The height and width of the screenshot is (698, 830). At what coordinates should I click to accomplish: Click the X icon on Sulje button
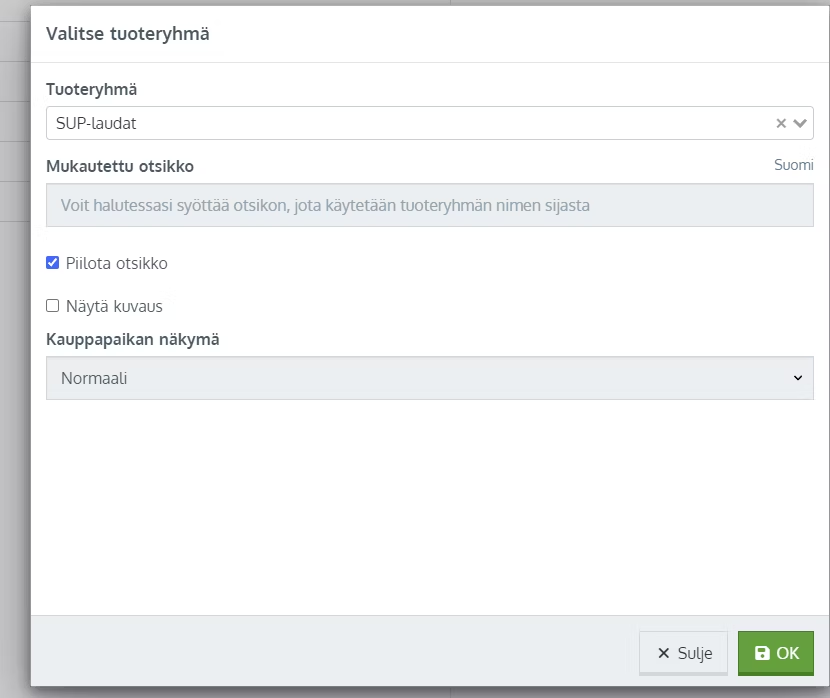pos(663,653)
